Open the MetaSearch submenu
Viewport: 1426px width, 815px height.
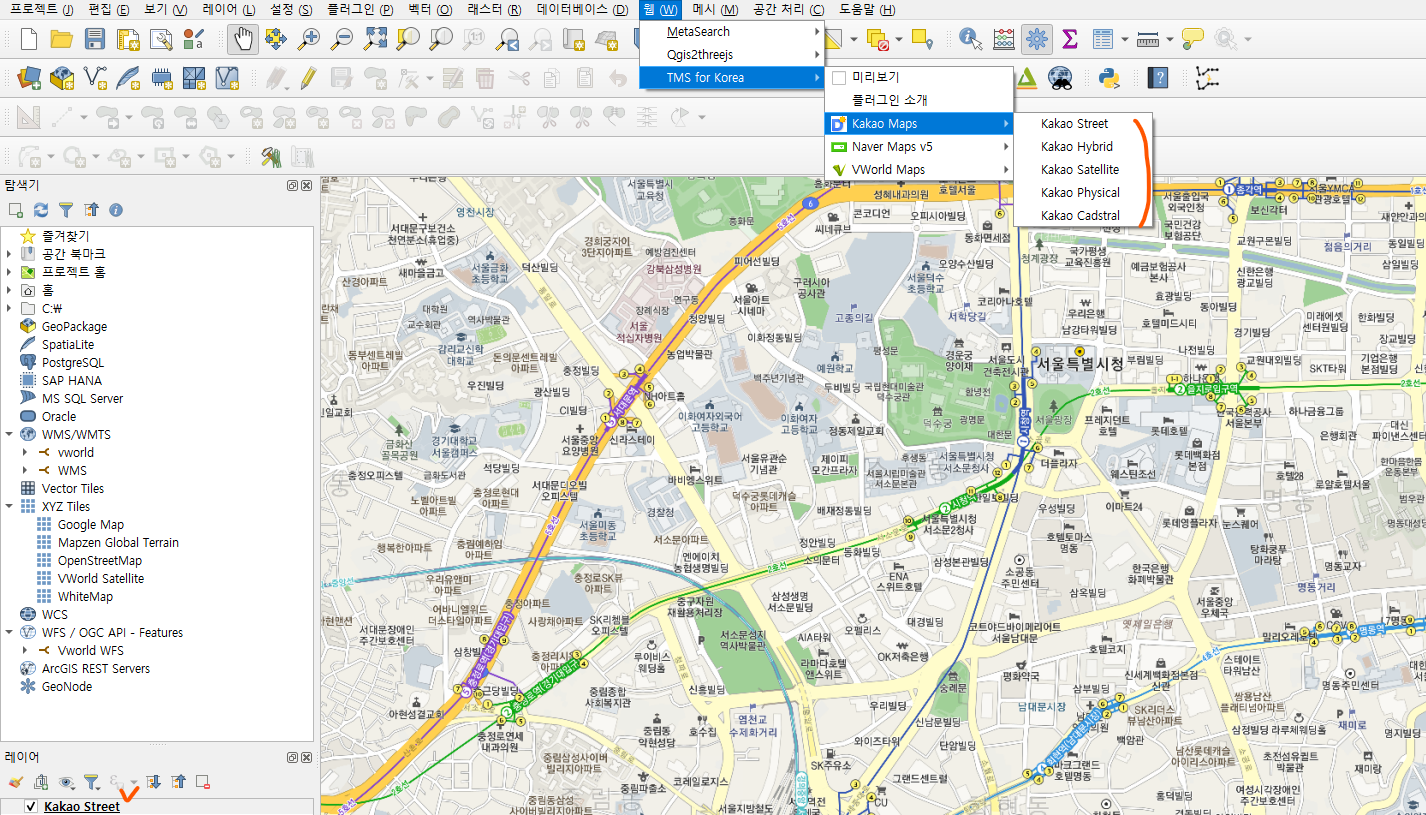[731, 31]
